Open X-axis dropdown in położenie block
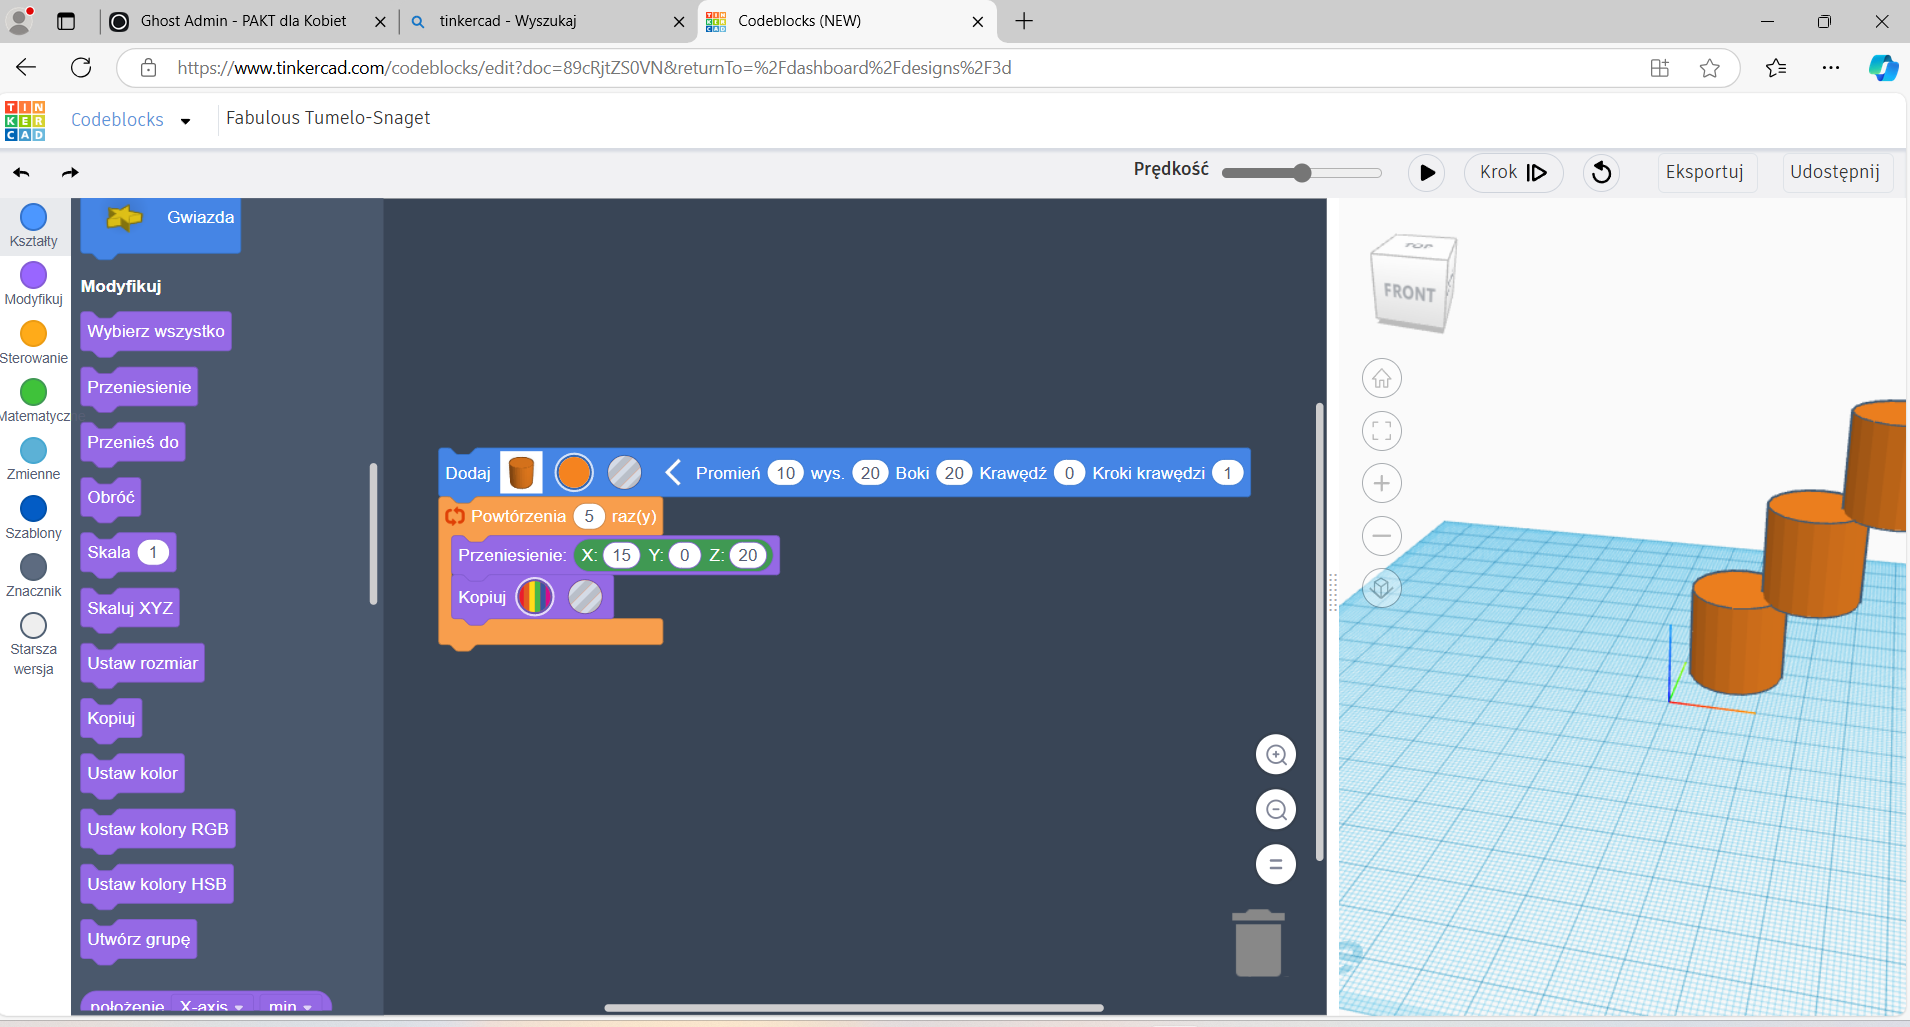This screenshot has height=1027, width=1910. [212, 1006]
